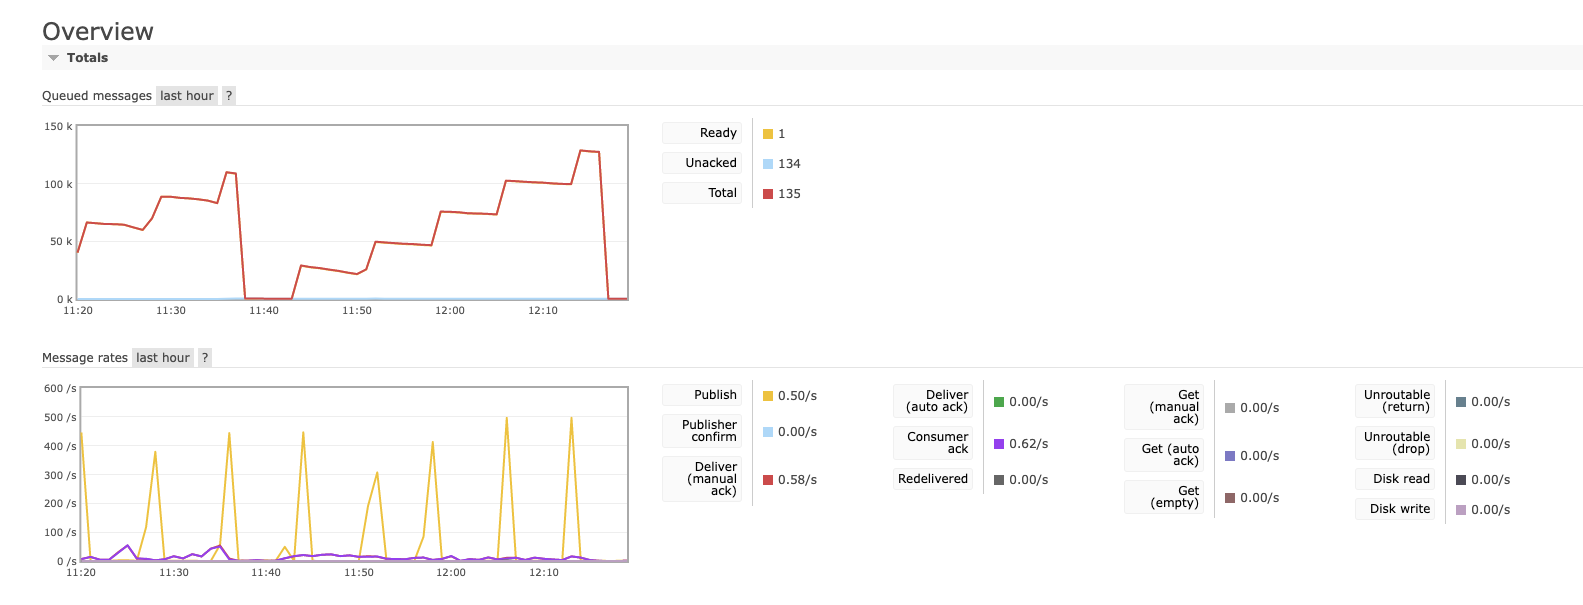1583x605 pixels.
Task: Click the Unroutable (drop) label
Action: pos(1395,443)
